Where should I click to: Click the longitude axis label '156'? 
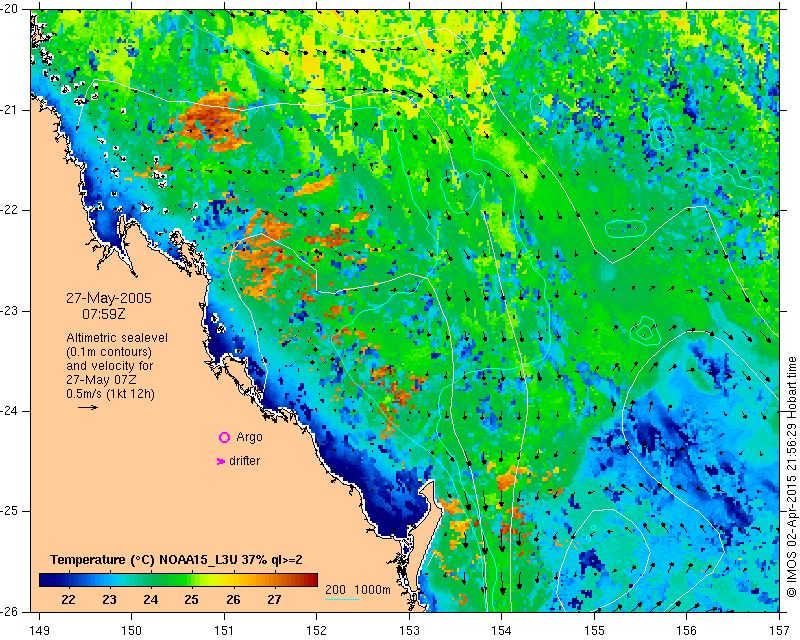pos(687,631)
